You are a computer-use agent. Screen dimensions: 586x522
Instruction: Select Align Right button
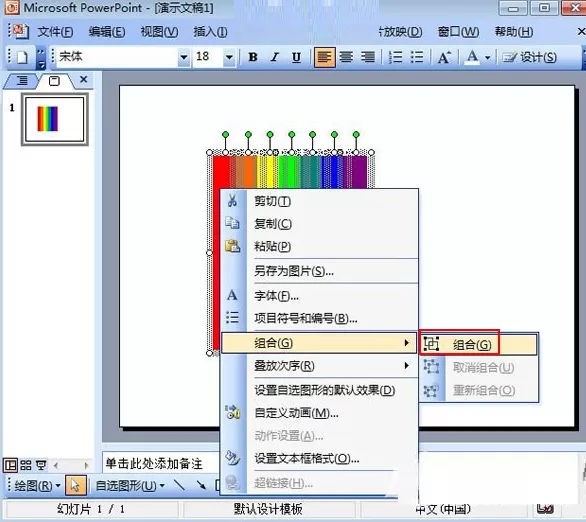pos(368,57)
